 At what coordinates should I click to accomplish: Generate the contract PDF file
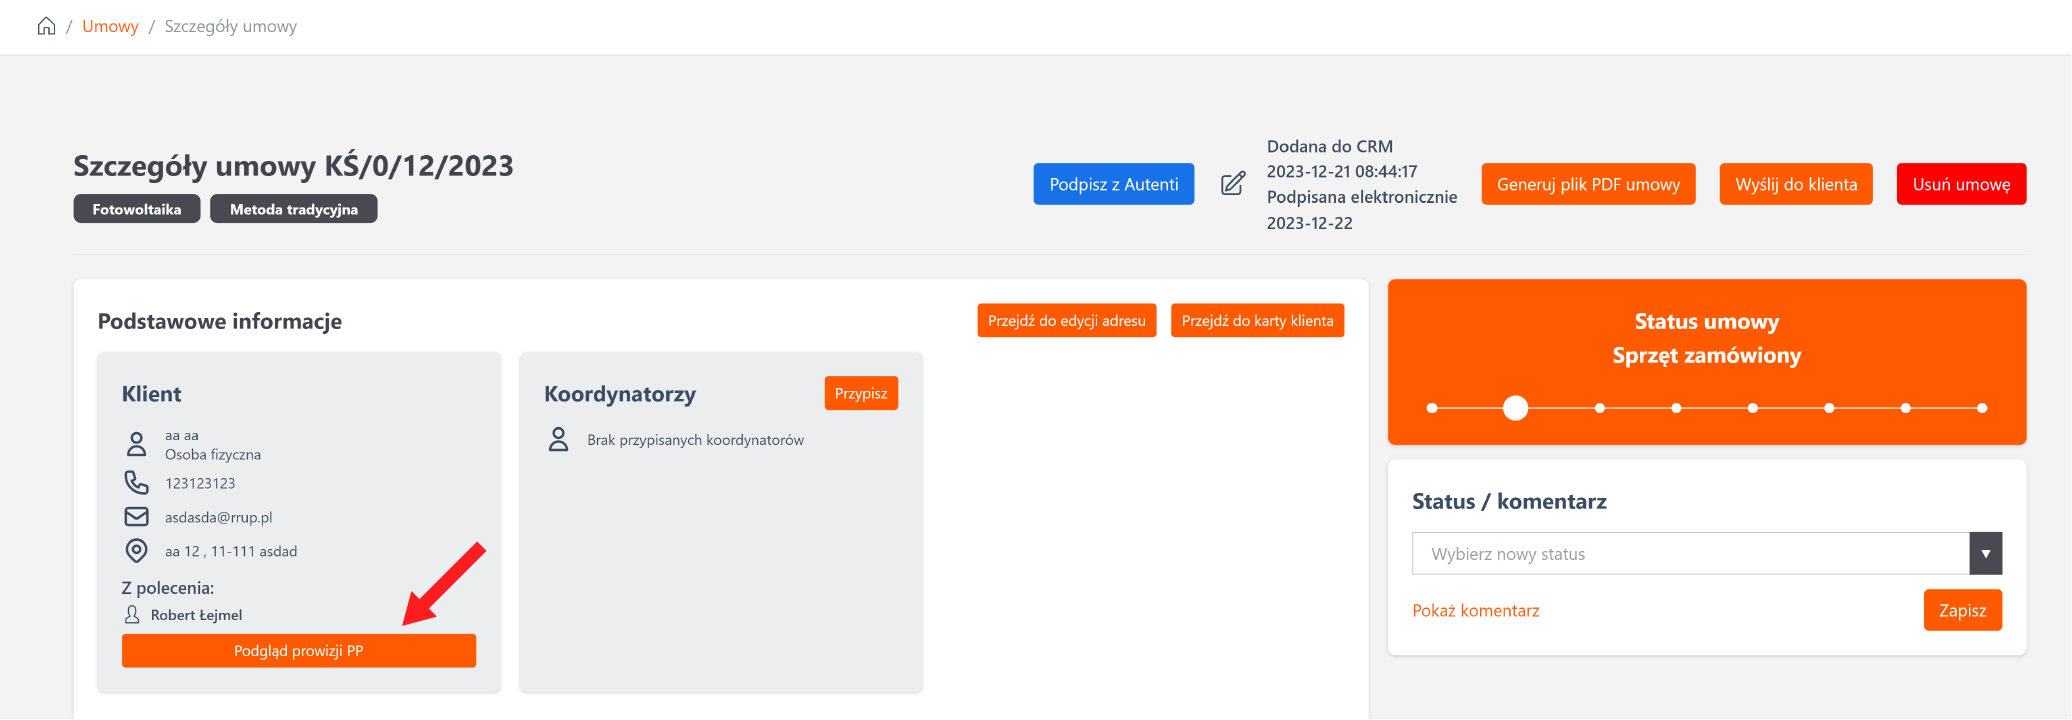click(1588, 184)
